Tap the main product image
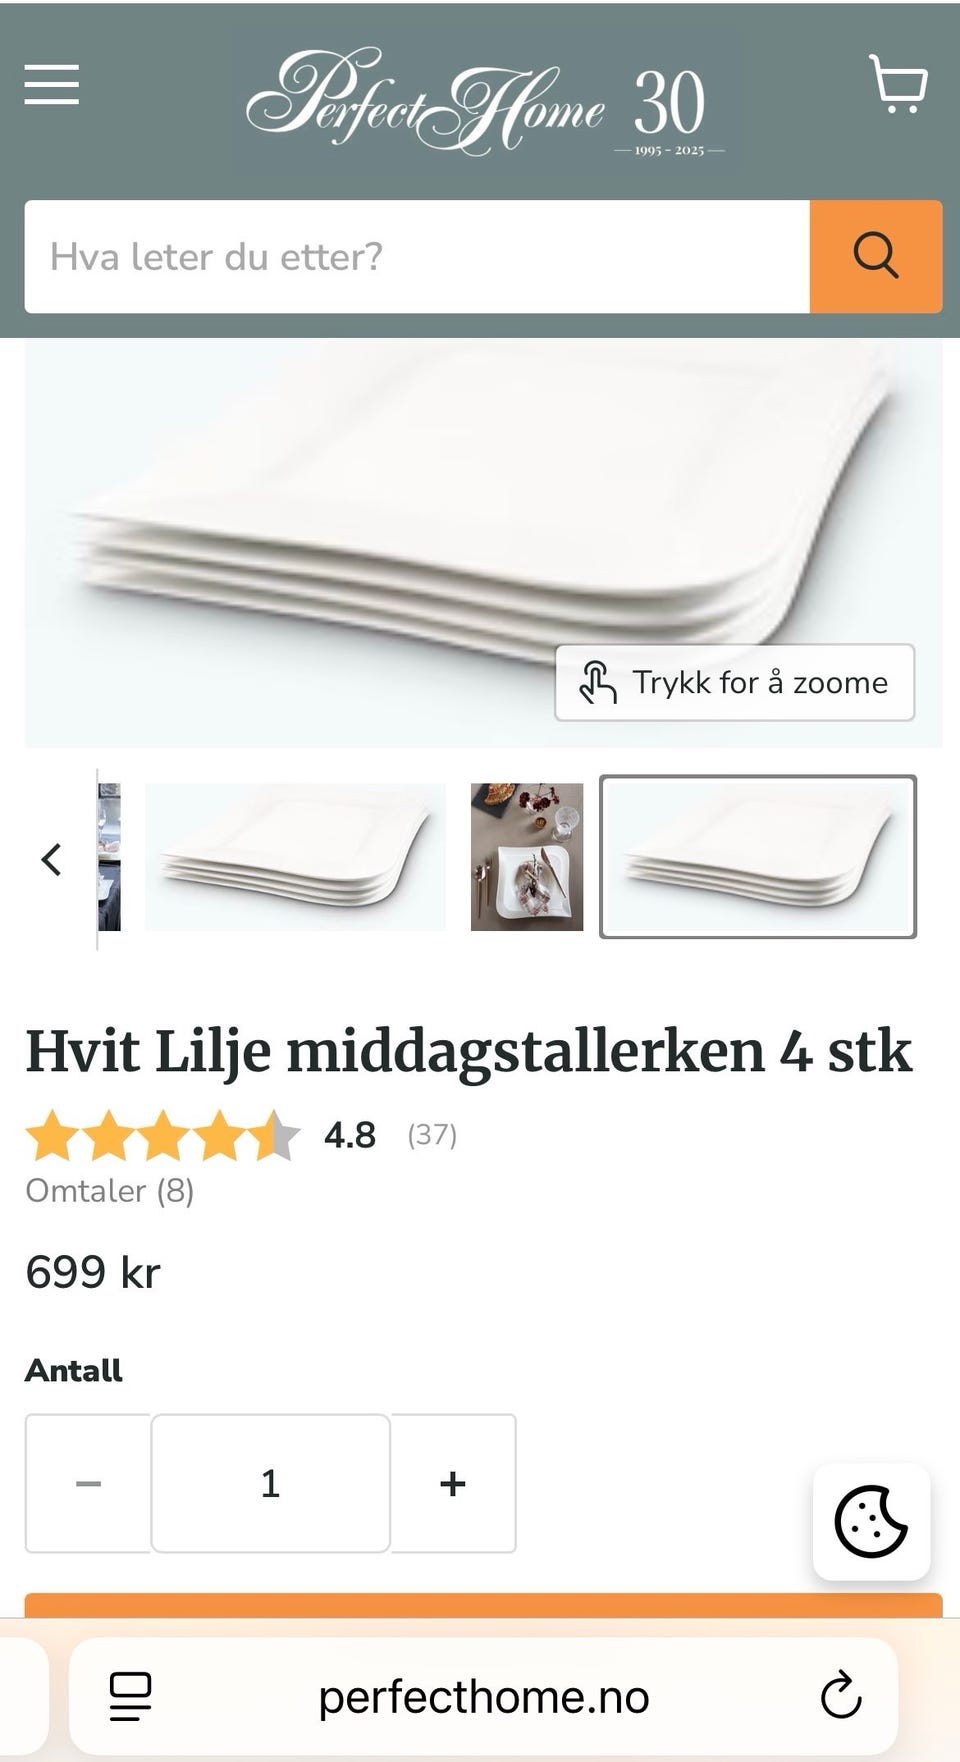960x1762 pixels. pos(483,543)
